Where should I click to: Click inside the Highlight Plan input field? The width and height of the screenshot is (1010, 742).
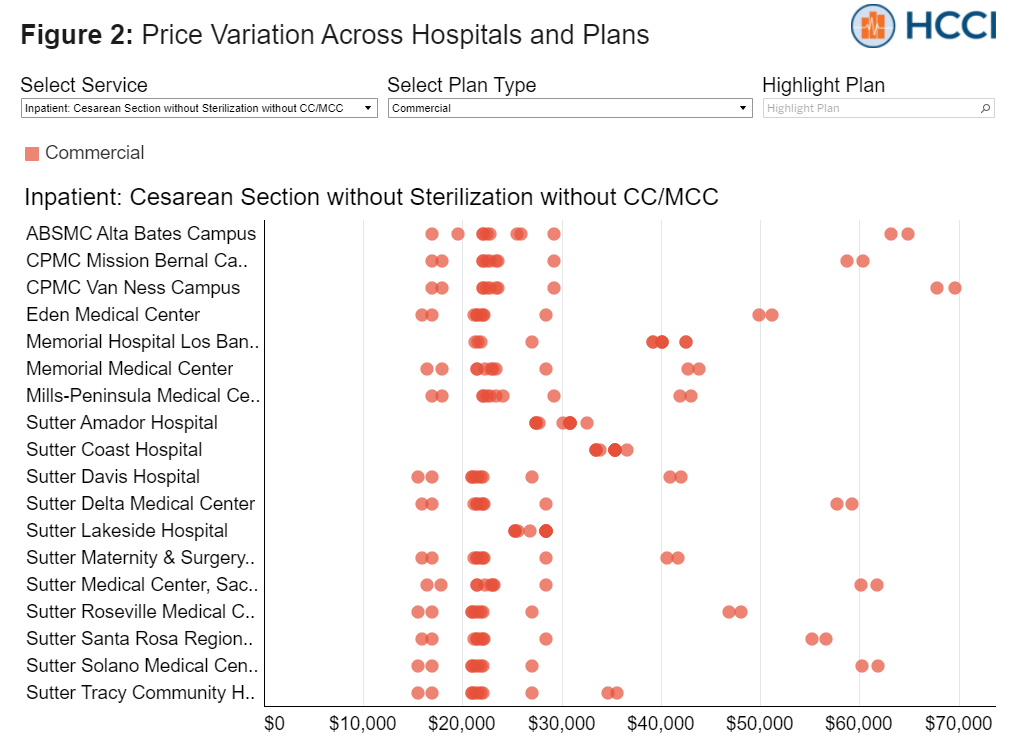[x=860, y=108]
